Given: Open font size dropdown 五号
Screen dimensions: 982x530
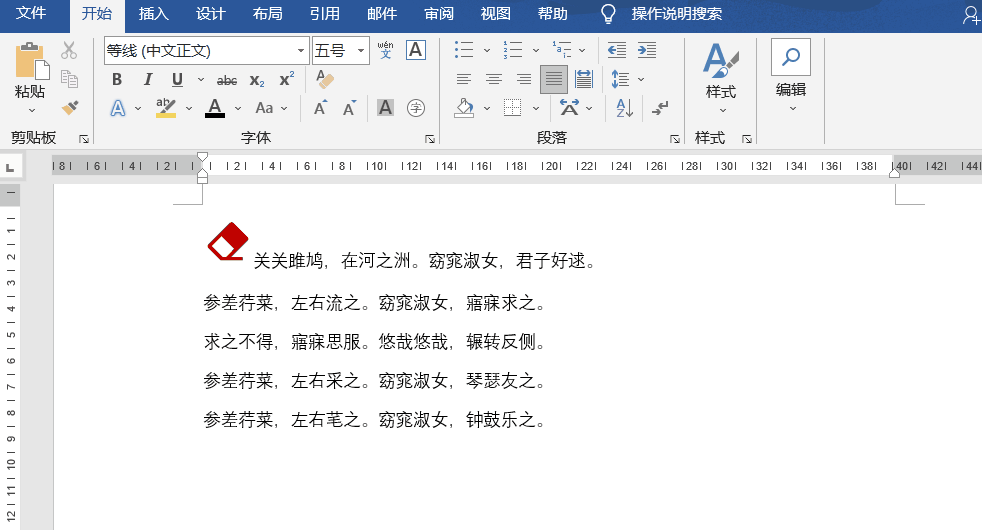Looking at the screenshot, I should tap(361, 51).
